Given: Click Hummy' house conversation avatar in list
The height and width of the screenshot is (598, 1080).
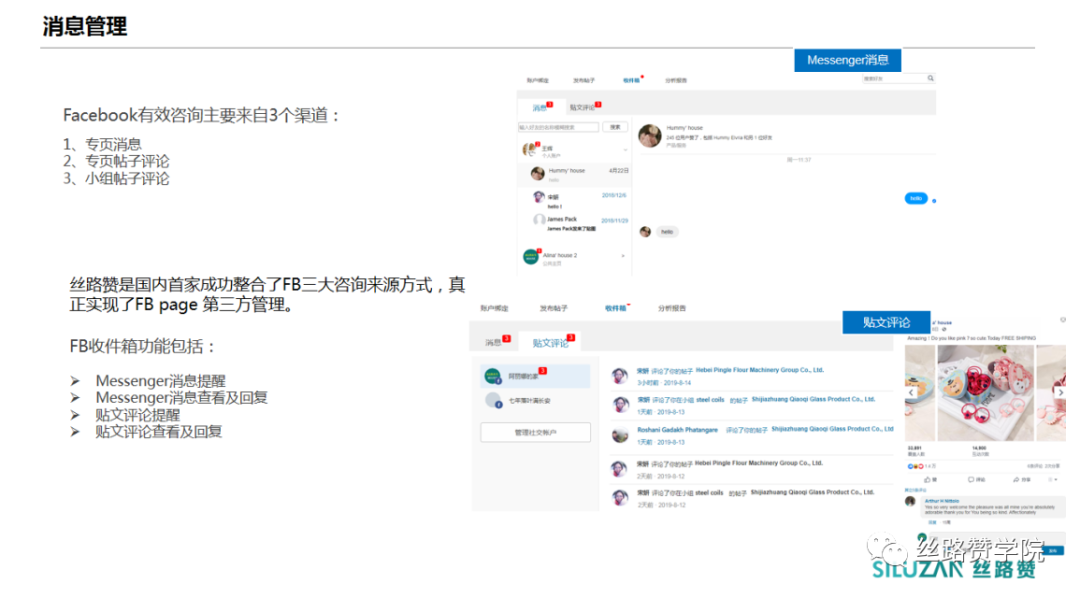Looking at the screenshot, I should point(538,173).
